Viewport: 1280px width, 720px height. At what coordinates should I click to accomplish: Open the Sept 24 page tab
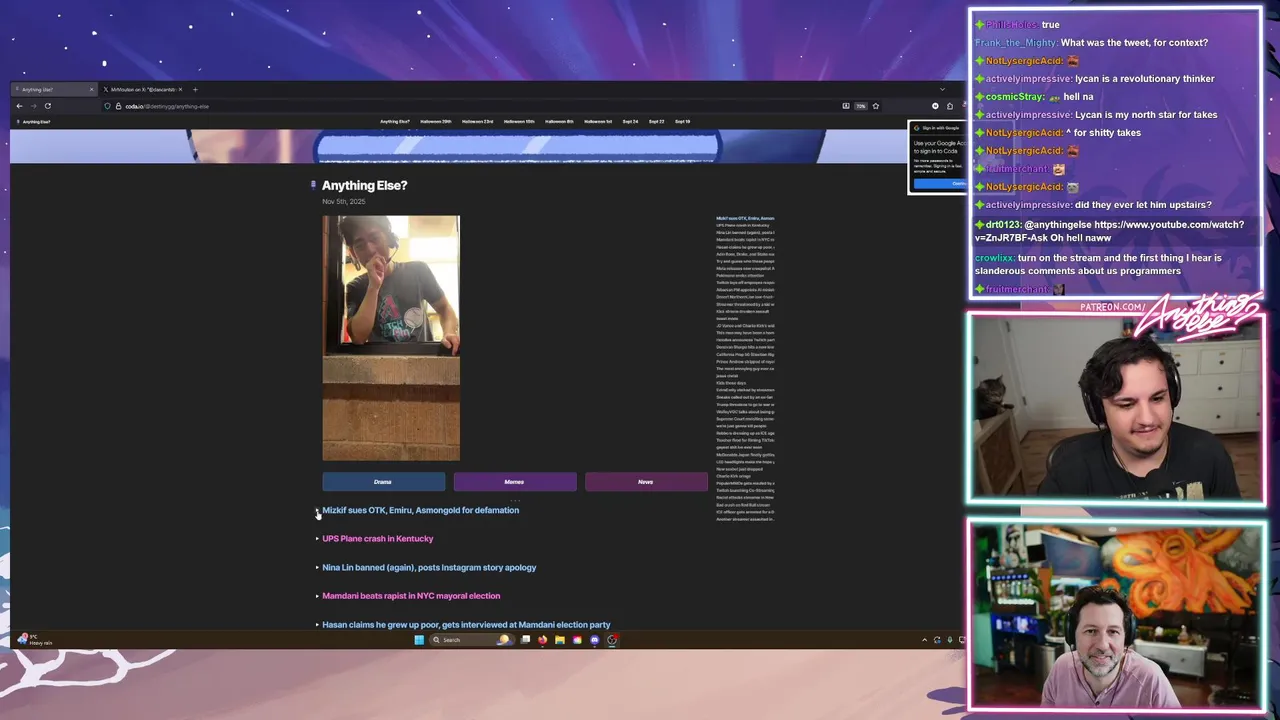pyautogui.click(x=630, y=122)
